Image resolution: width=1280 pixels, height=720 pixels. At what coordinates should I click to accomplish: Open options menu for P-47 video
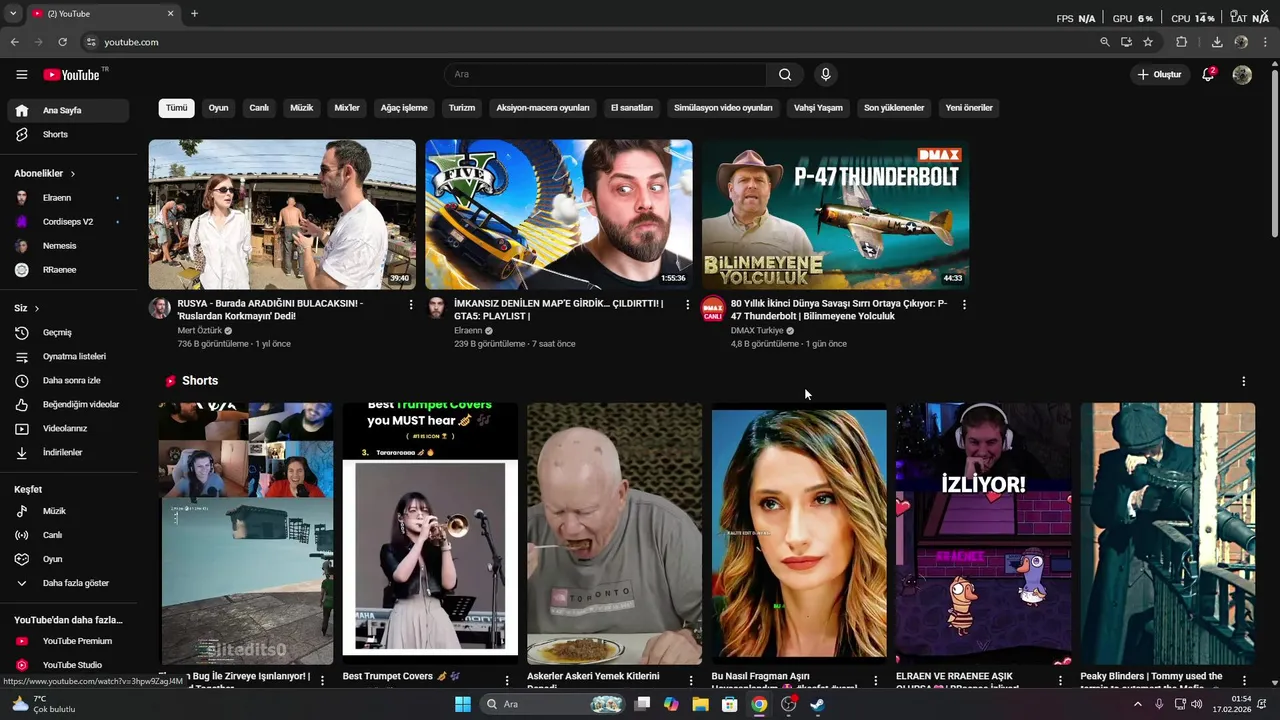click(x=964, y=304)
